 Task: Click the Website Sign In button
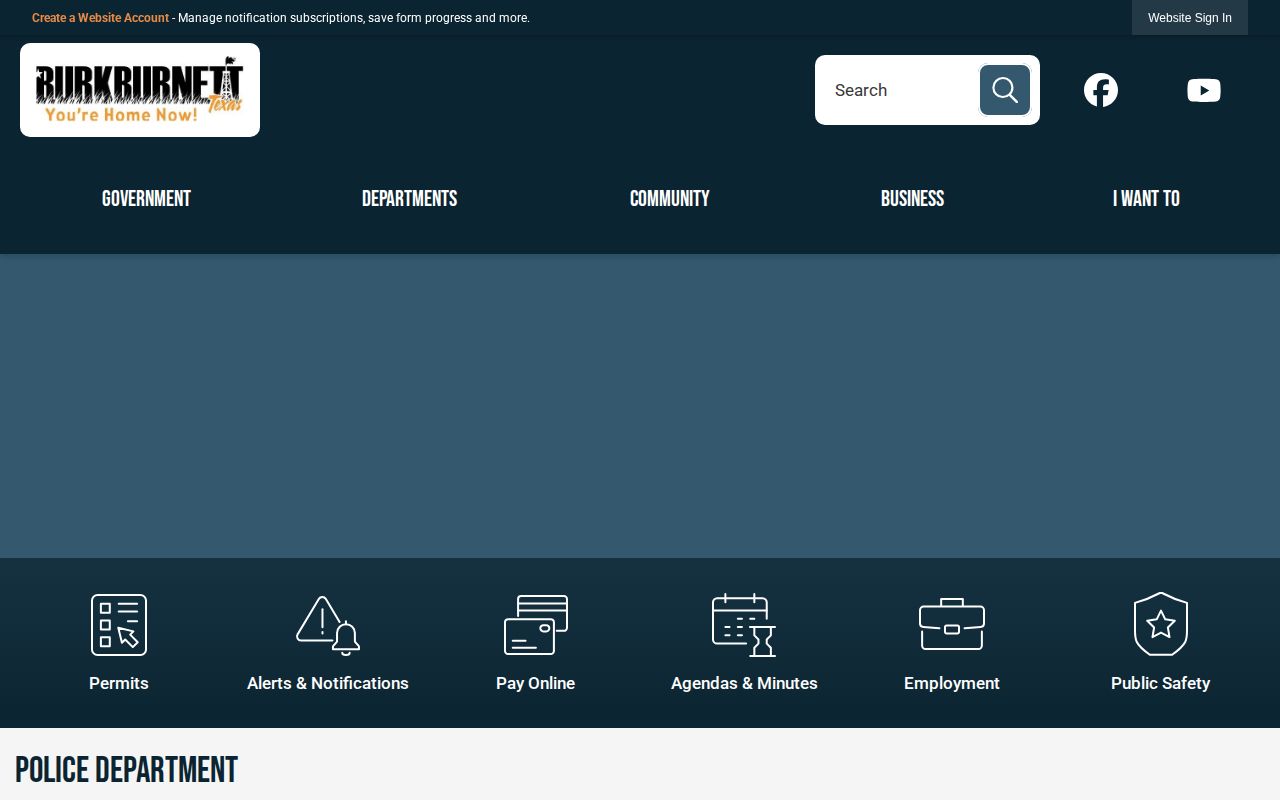pyautogui.click(x=1190, y=18)
